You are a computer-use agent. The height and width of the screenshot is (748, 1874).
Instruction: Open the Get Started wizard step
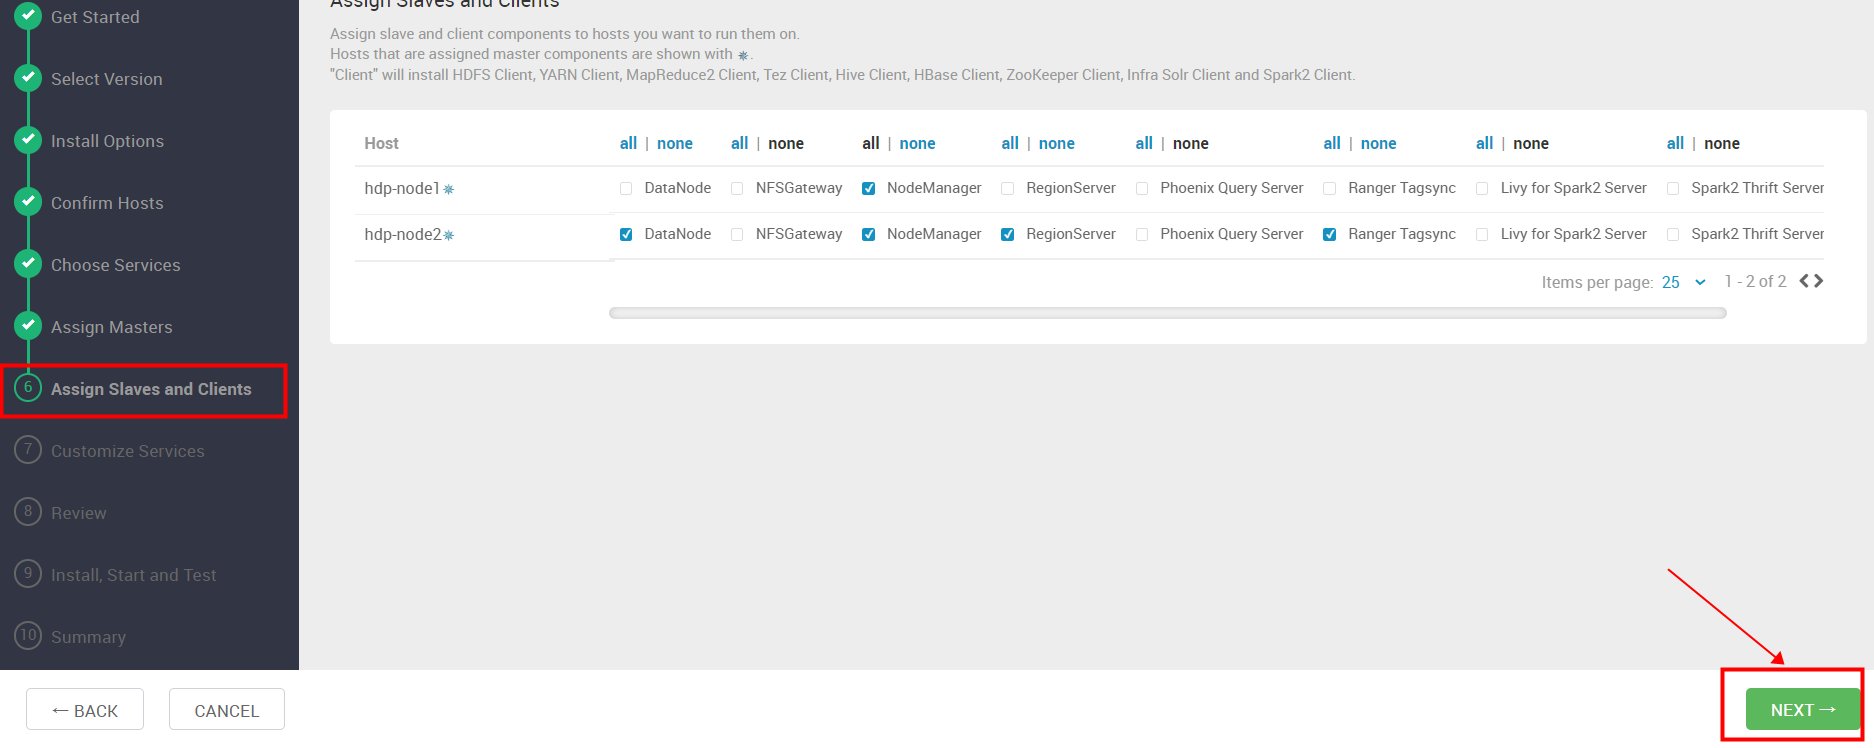95,17
